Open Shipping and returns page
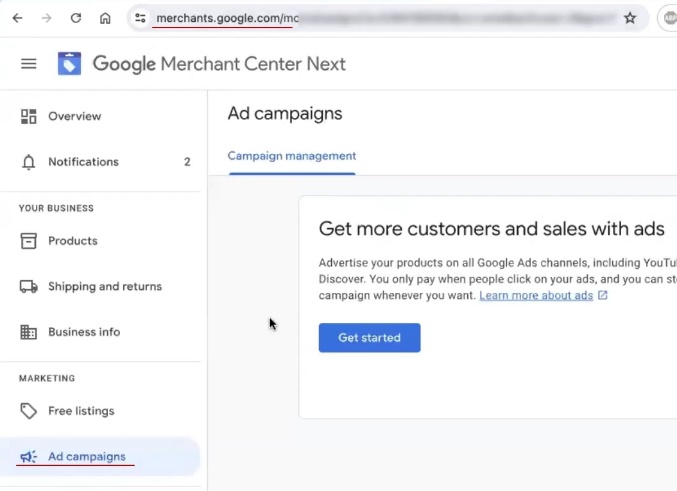677x491 pixels. [x=104, y=287]
